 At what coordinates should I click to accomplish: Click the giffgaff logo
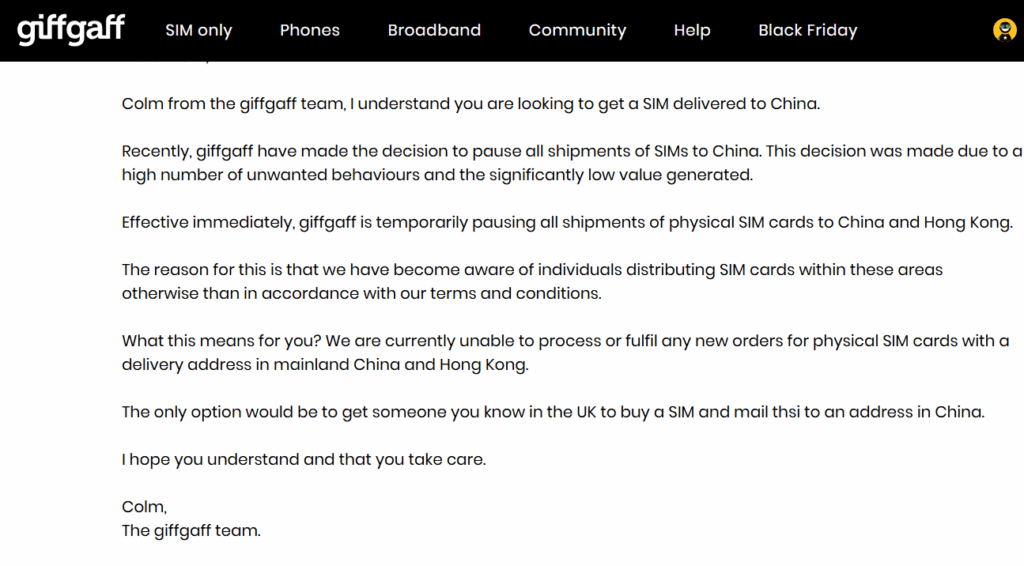(71, 30)
